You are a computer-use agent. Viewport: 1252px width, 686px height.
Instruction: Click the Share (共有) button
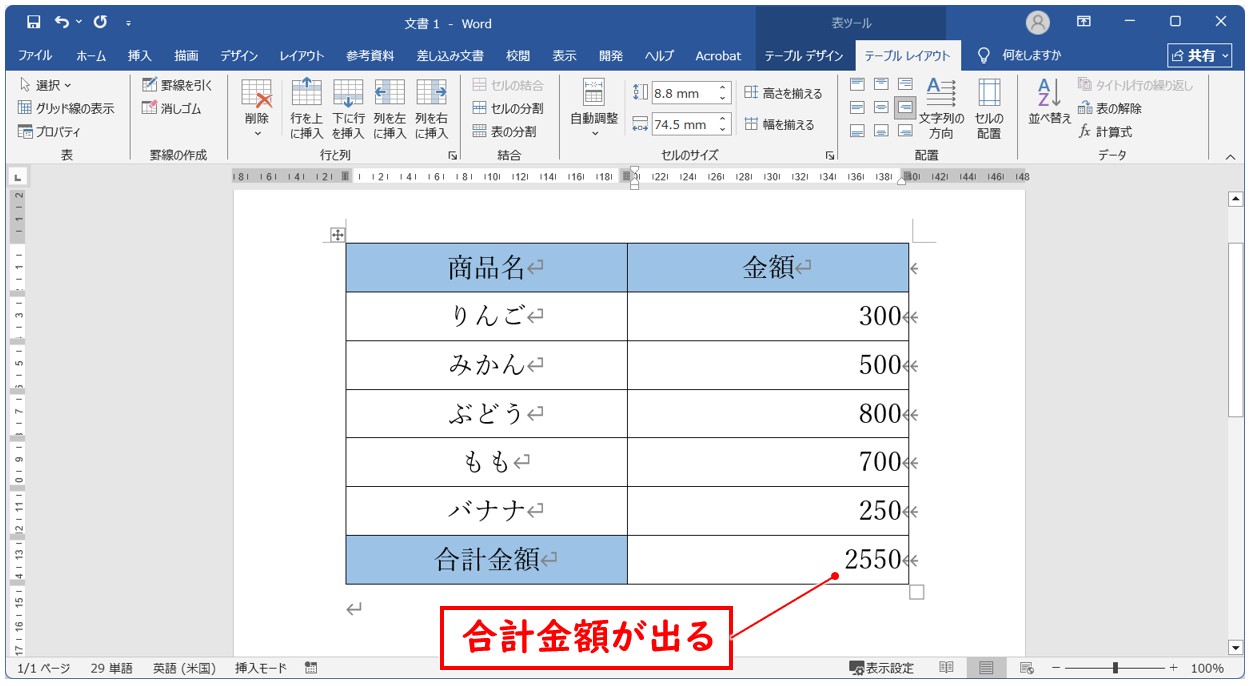point(1200,56)
